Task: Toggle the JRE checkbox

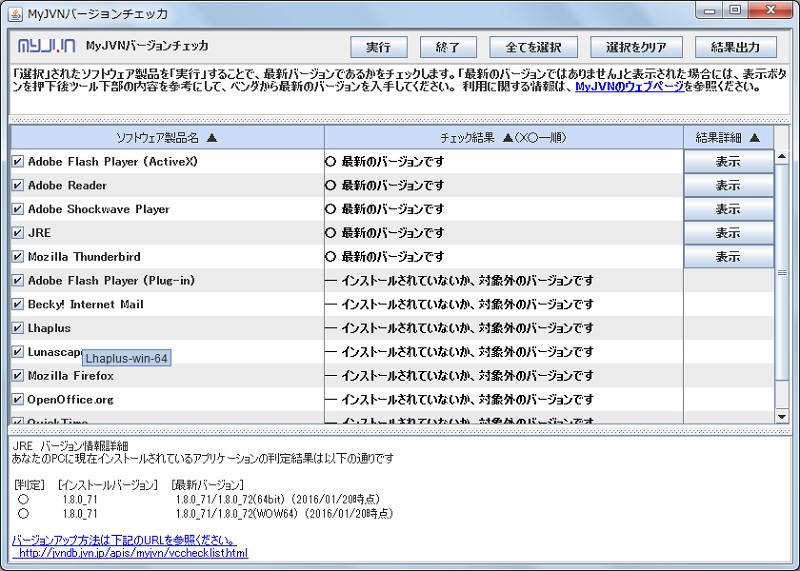Action: click(18, 233)
